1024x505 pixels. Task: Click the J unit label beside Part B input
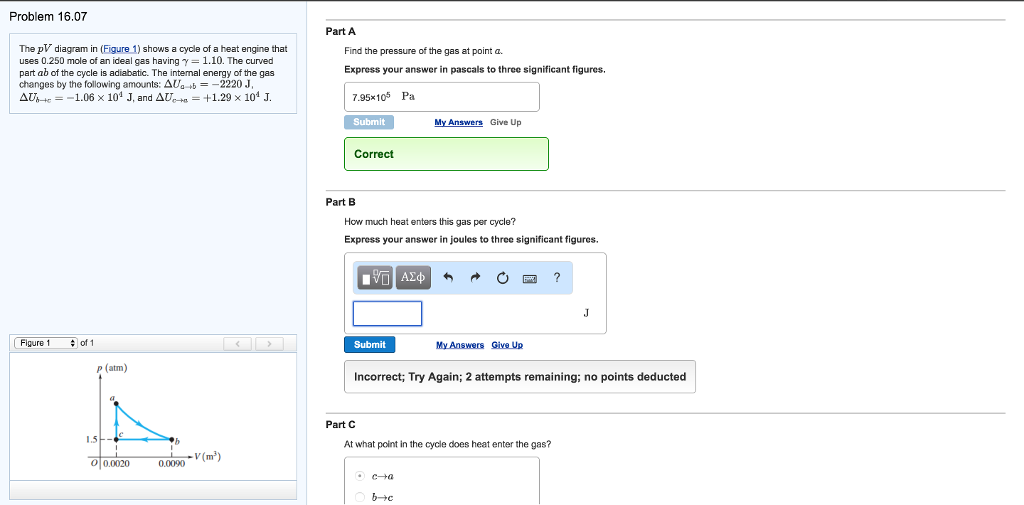coord(586,313)
